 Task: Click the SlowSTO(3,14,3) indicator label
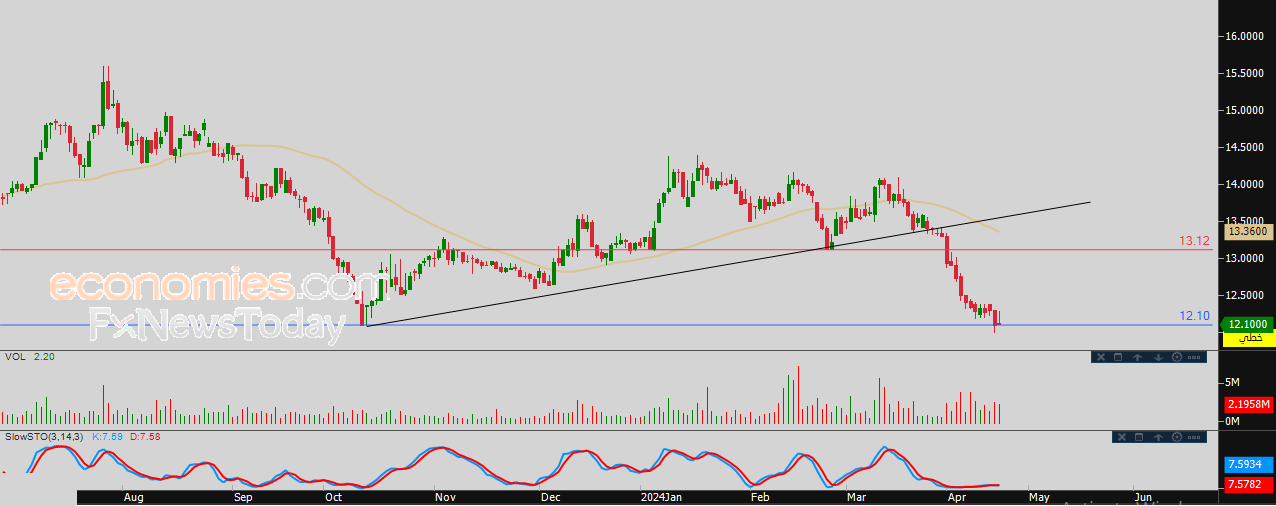pos(44,437)
